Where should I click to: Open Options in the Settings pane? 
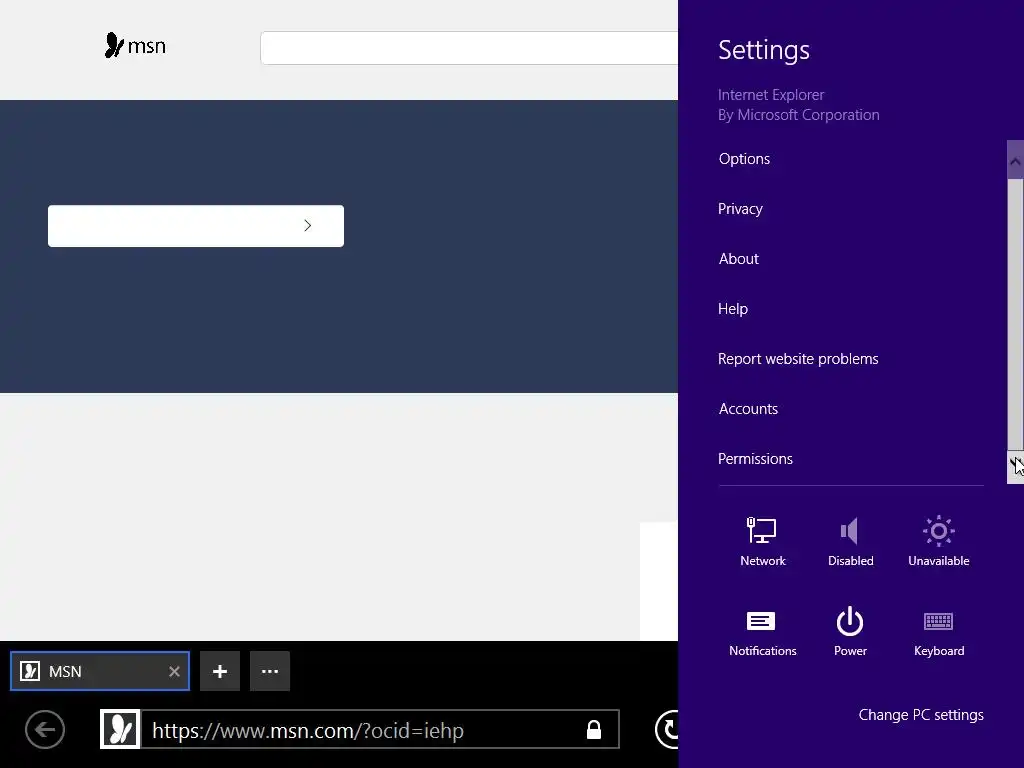(x=744, y=159)
